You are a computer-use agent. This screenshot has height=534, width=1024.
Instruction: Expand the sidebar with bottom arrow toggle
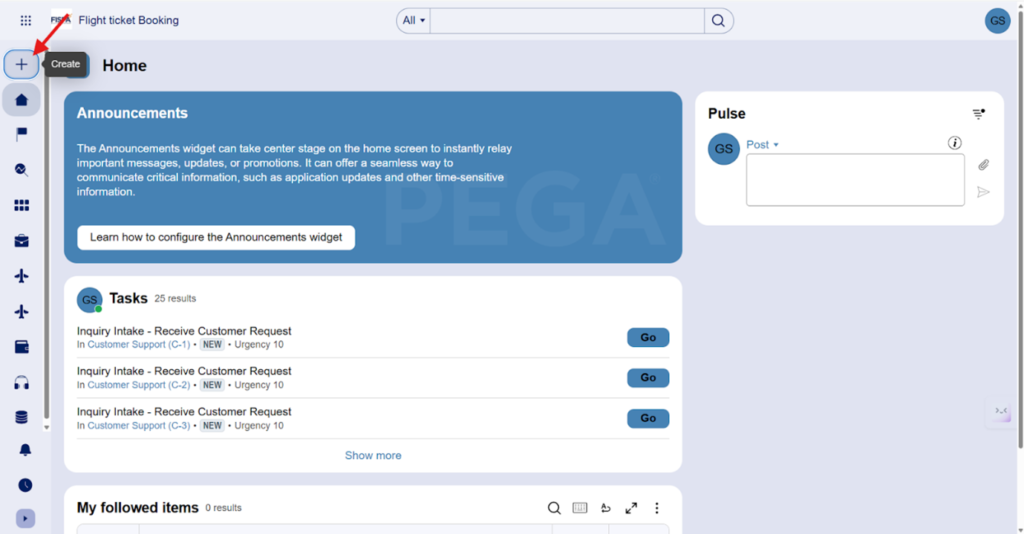click(25, 518)
